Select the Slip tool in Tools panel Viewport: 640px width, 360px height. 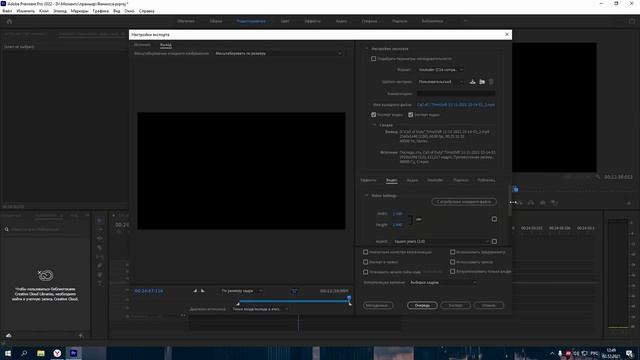pos(100,257)
